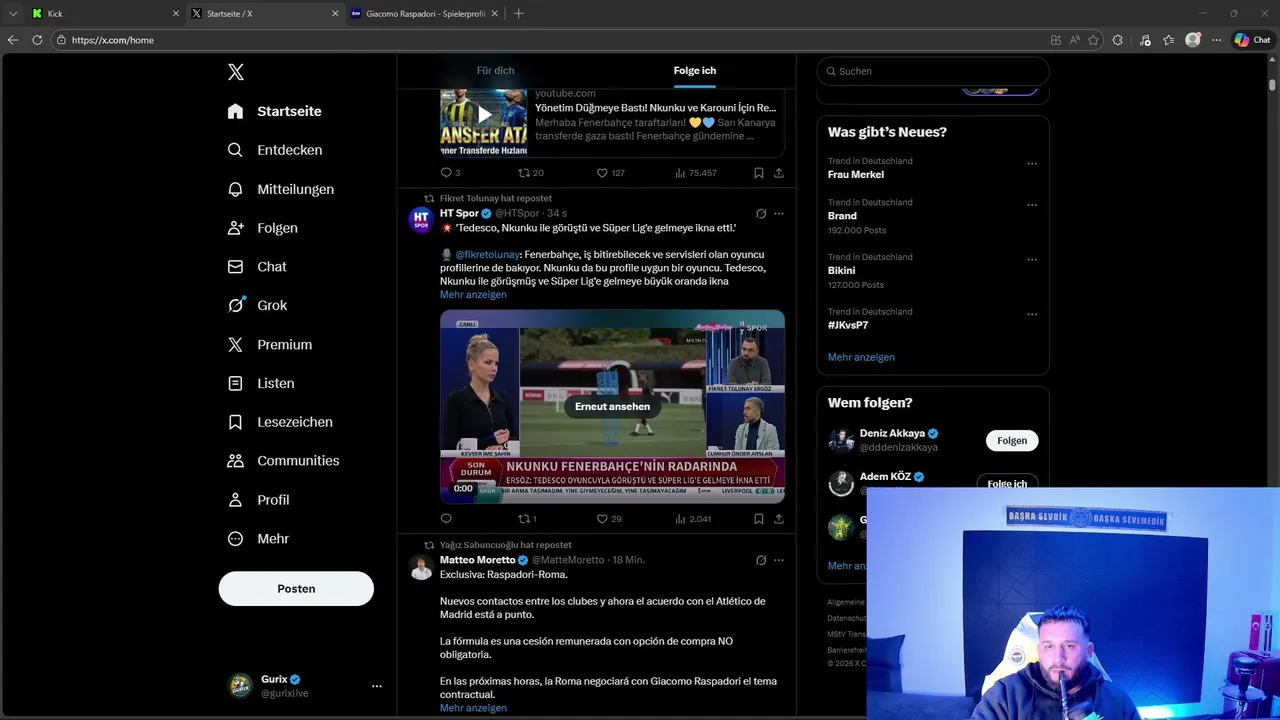This screenshot has height=720, width=1280.
Task: Open more options for #JKvsP7 trend
Action: click(1032, 314)
